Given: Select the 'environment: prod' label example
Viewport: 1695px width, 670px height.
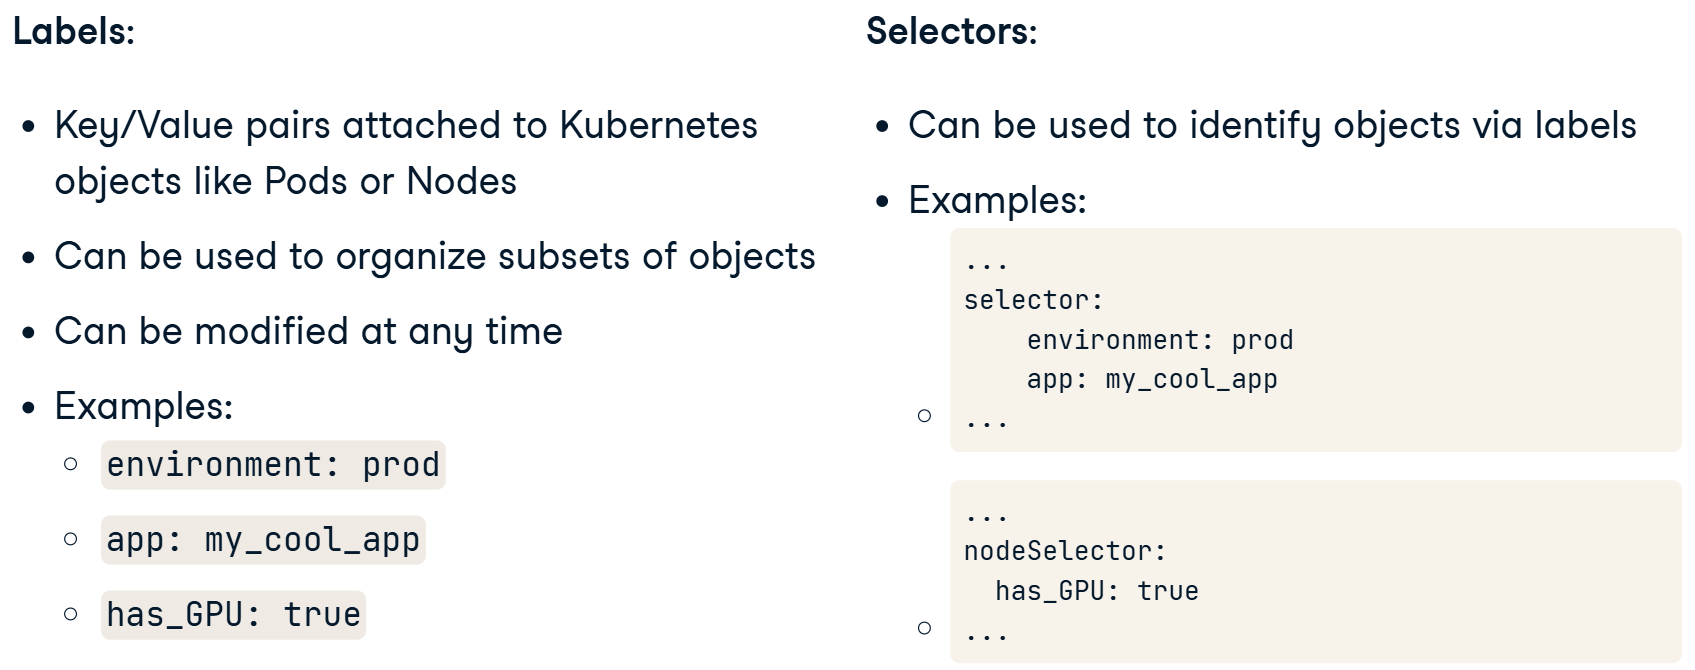Looking at the screenshot, I should [x=273, y=465].
